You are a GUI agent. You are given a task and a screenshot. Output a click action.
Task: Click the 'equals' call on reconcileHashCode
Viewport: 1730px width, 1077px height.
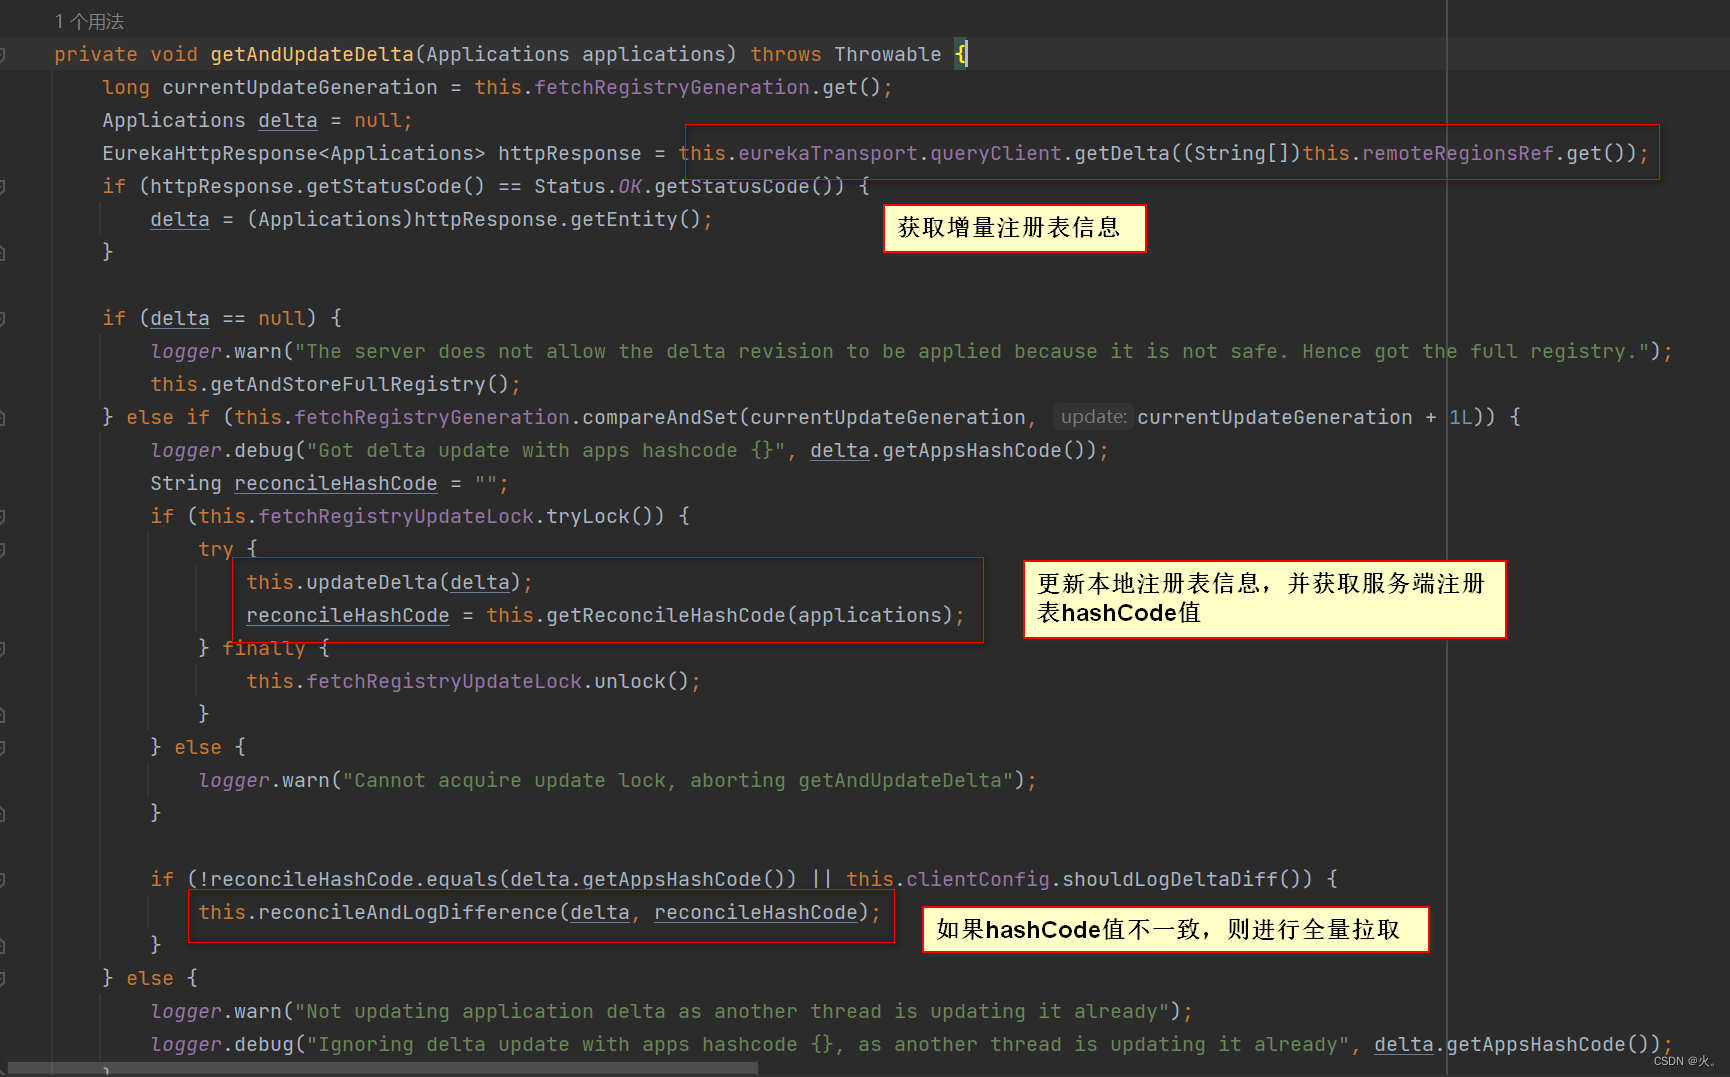(x=462, y=879)
